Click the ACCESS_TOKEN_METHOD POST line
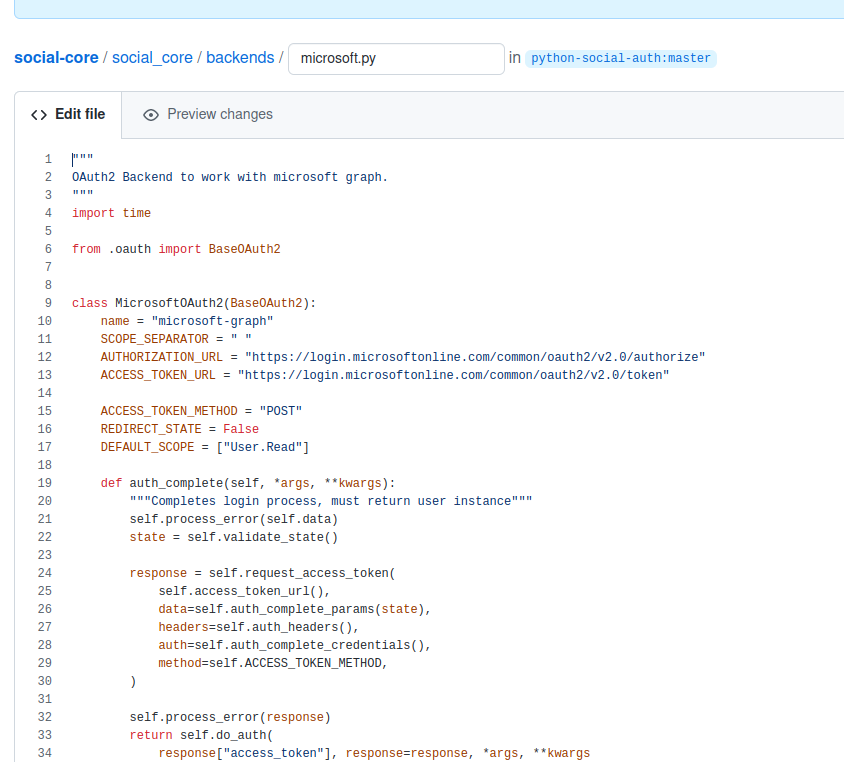Image resolution: width=844 pixels, height=762 pixels. pyautogui.click(x=205, y=410)
